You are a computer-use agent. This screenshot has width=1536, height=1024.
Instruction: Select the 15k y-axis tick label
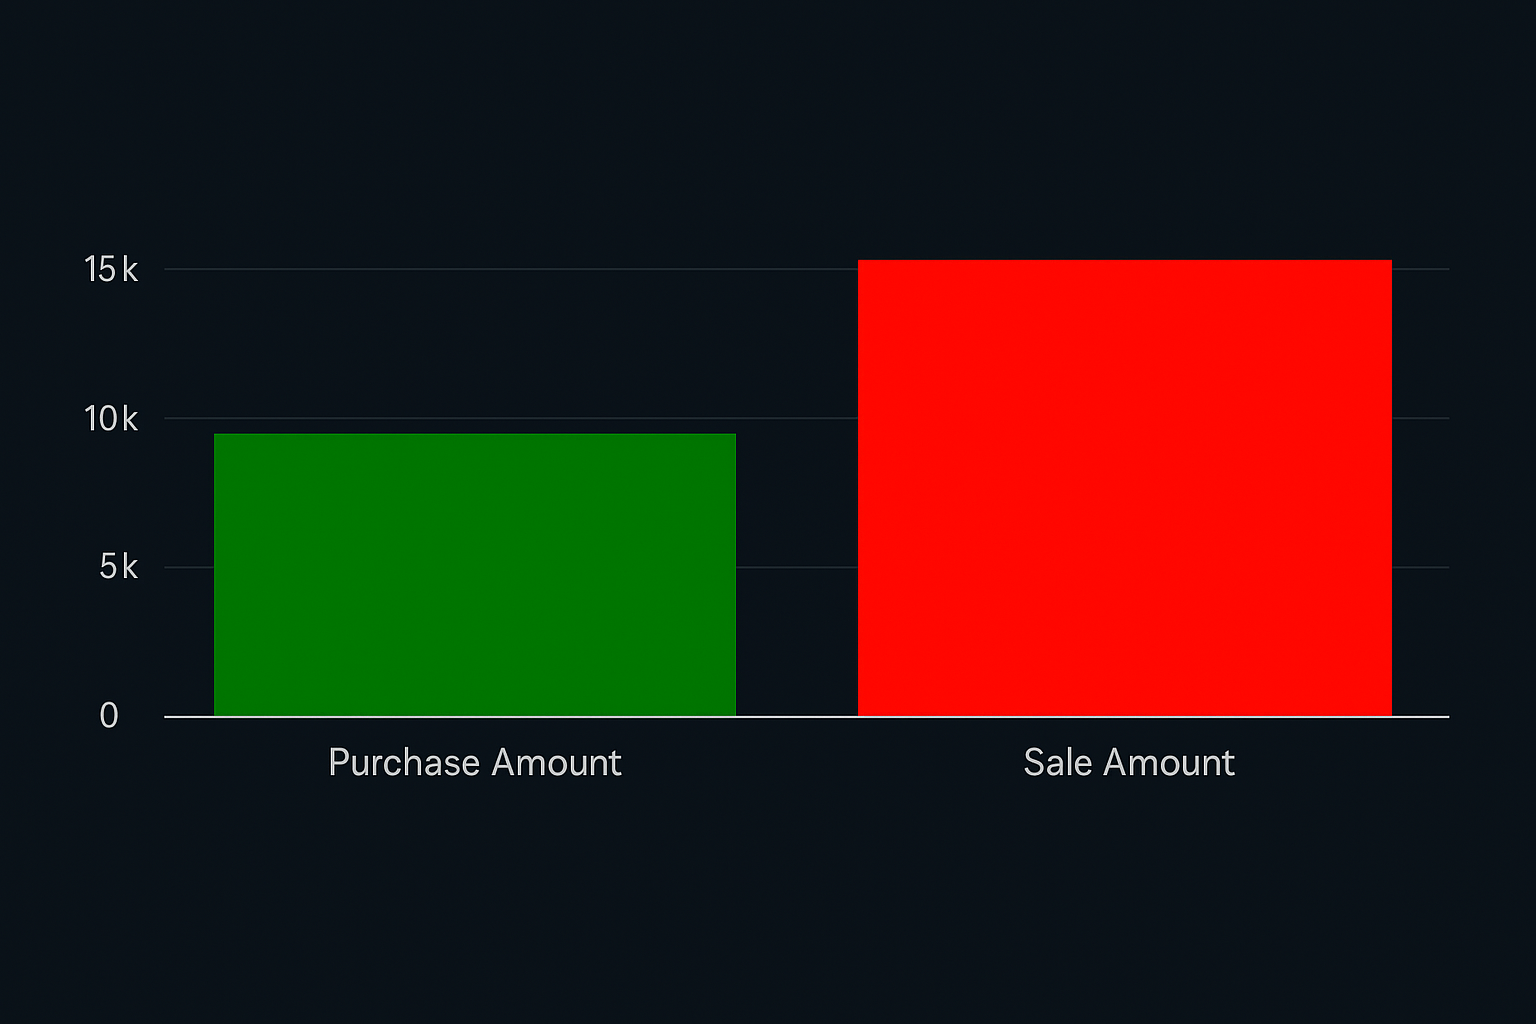point(111,269)
